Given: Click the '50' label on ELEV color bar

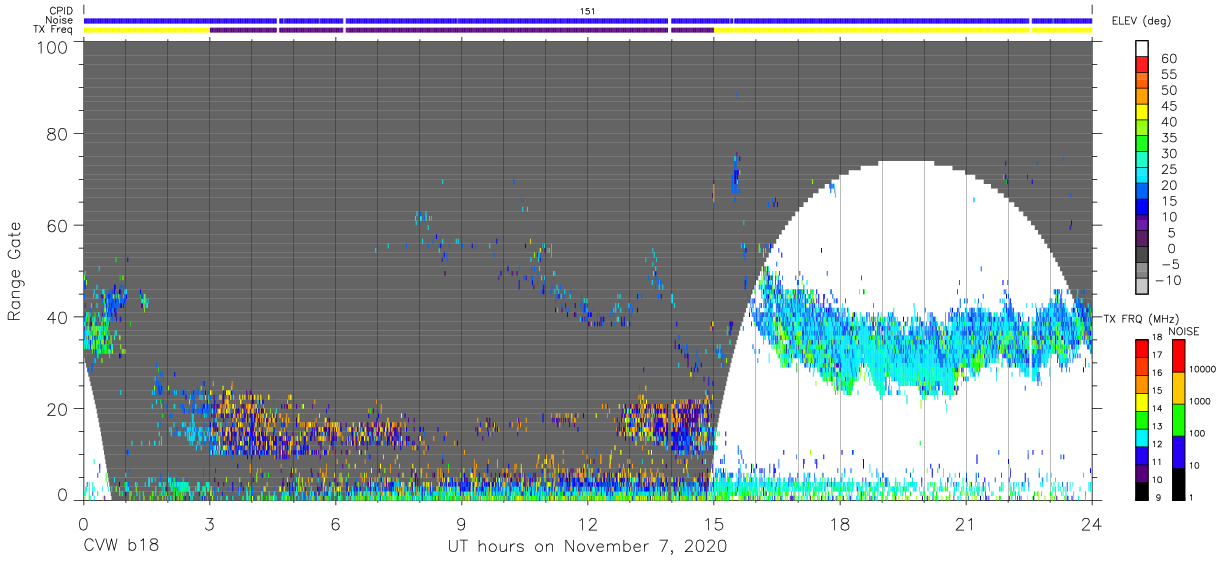Looking at the screenshot, I should (x=1168, y=90).
